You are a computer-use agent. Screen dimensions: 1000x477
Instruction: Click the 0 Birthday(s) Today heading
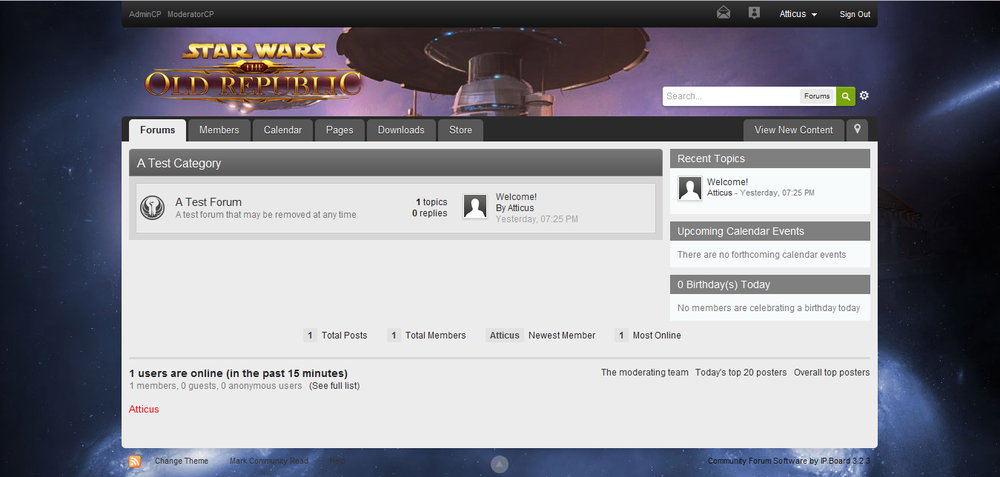click(x=724, y=285)
